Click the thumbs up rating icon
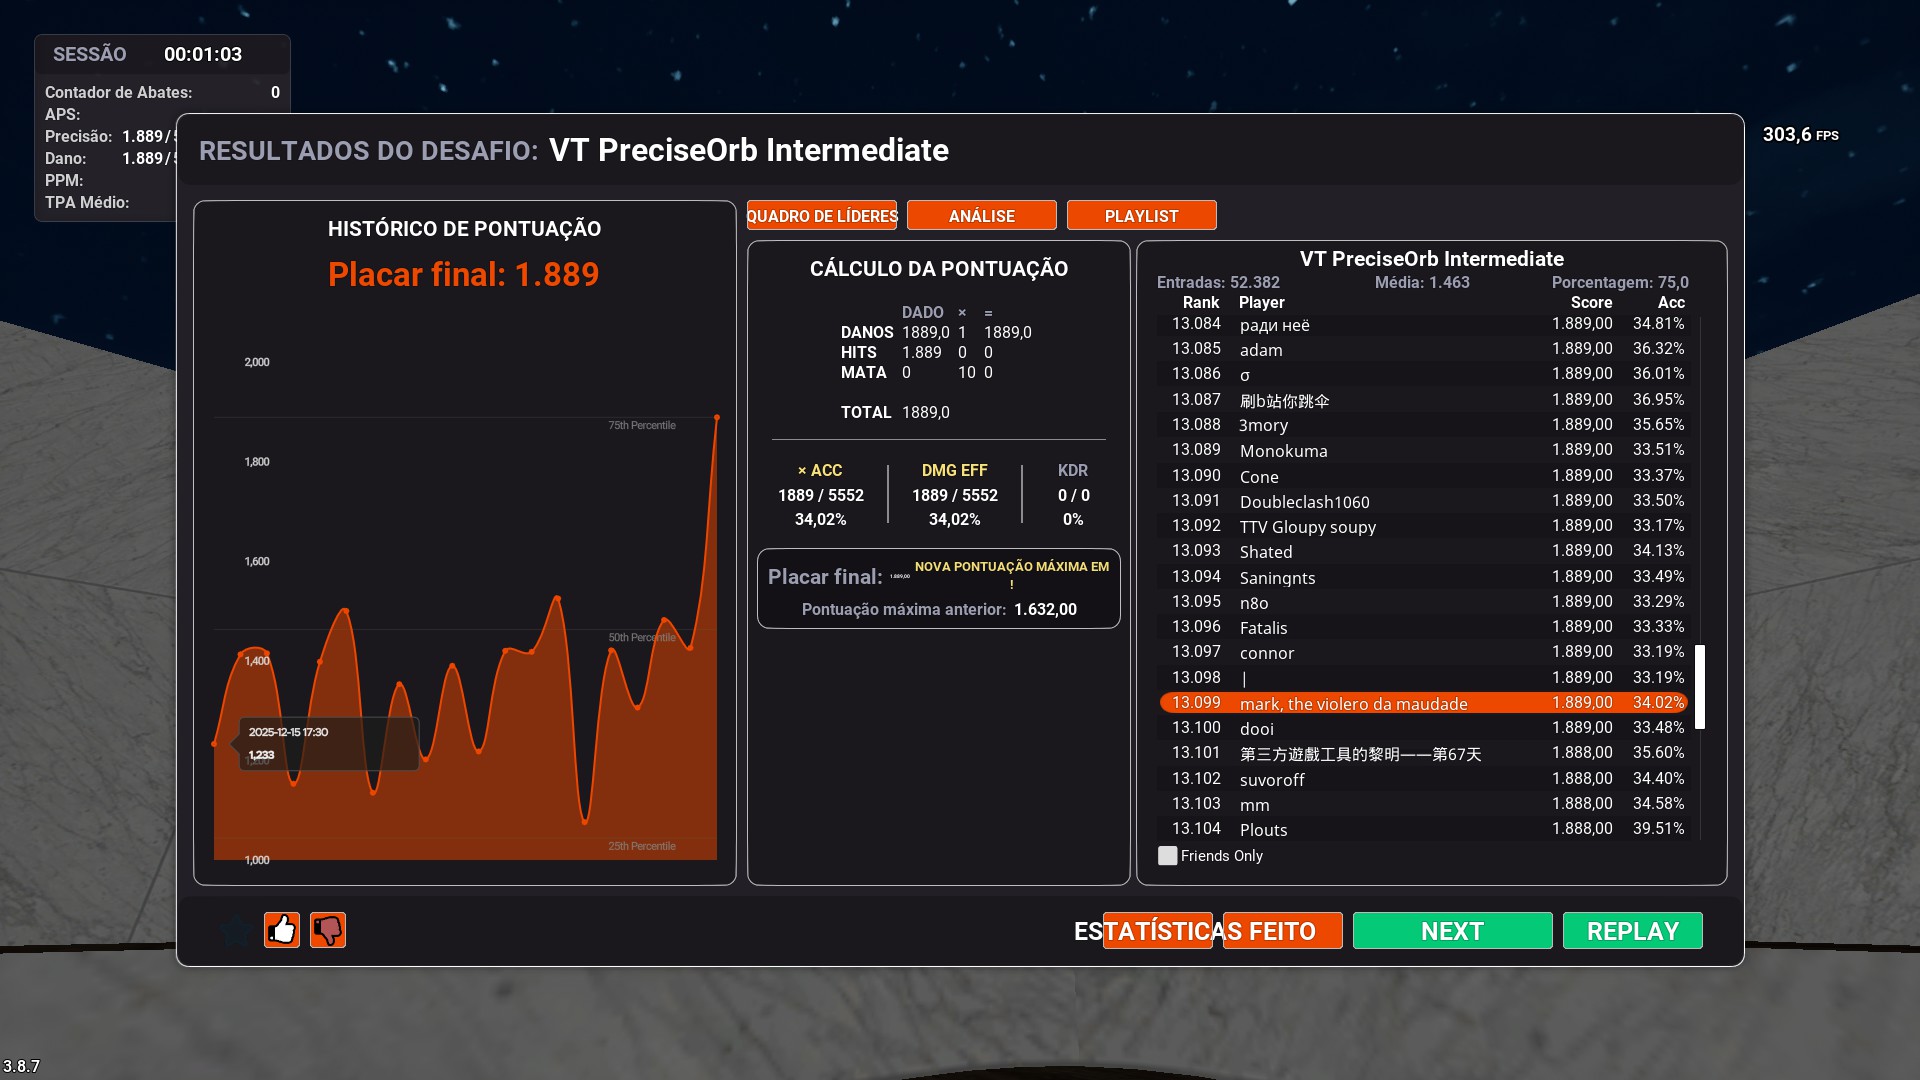The width and height of the screenshot is (1920, 1080). (x=282, y=930)
